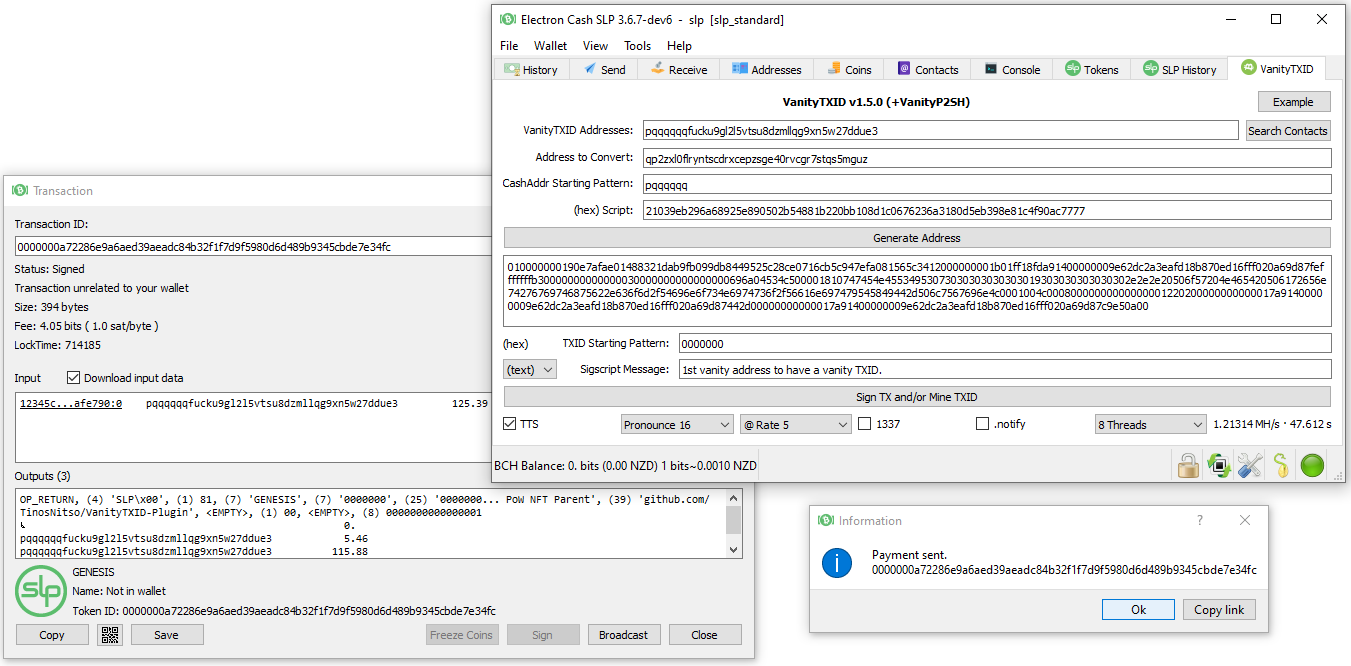The width and height of the screenshot is (1351, 666).
Task: Click the seed sprout icon
Action: pyautogui.click(x=1281, y=465)
